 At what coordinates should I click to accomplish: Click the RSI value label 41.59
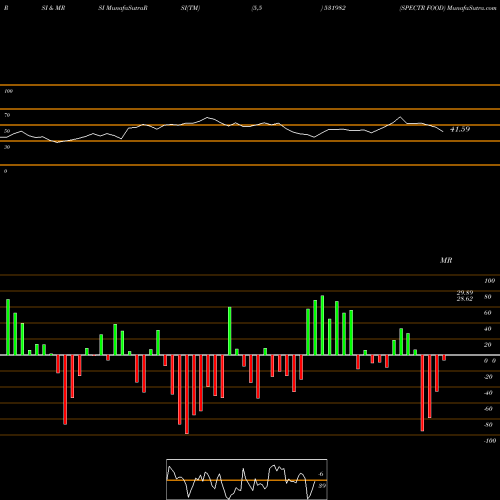click(460, 129)
